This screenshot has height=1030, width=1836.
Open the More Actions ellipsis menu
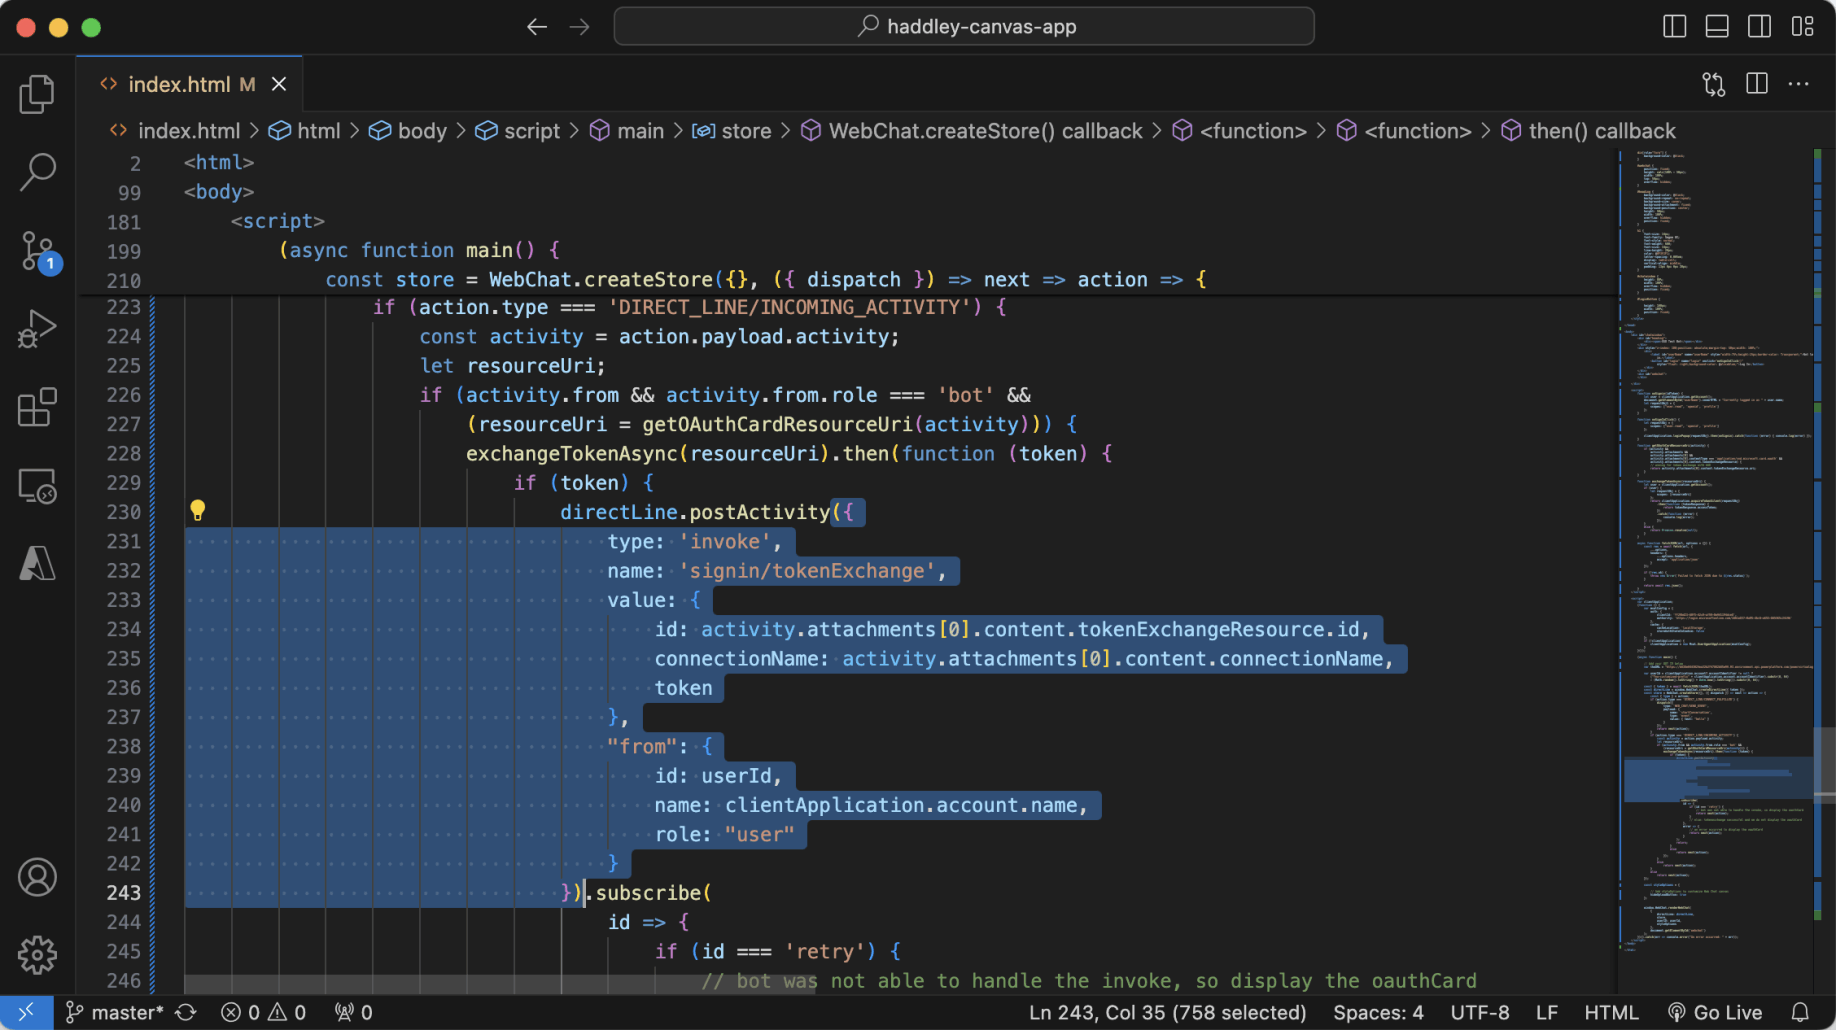1798,84
